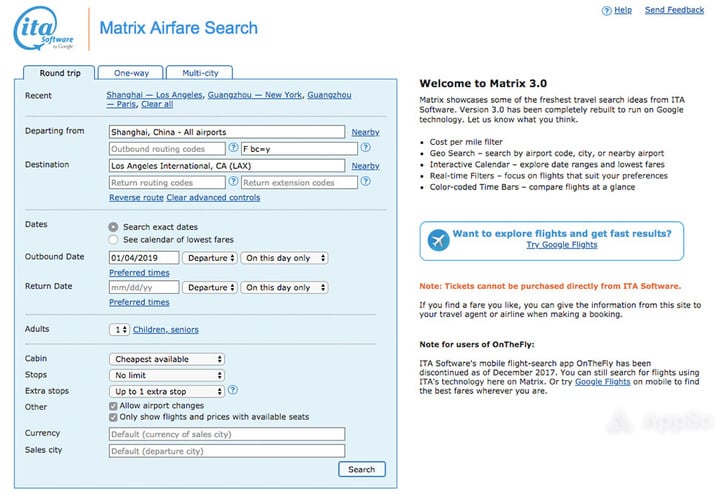Screen dimensions: 720x499
Task: Focus the Return Date mm/dd/yy field
Action: pyautogui.click(x=144, y=287)
